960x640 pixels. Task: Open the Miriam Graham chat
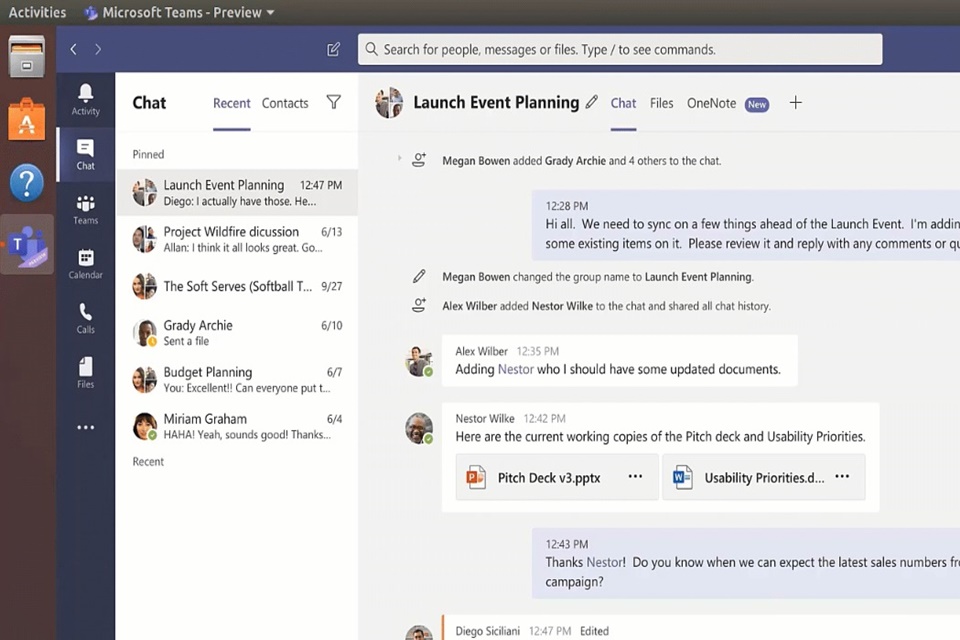coord(237,426)
